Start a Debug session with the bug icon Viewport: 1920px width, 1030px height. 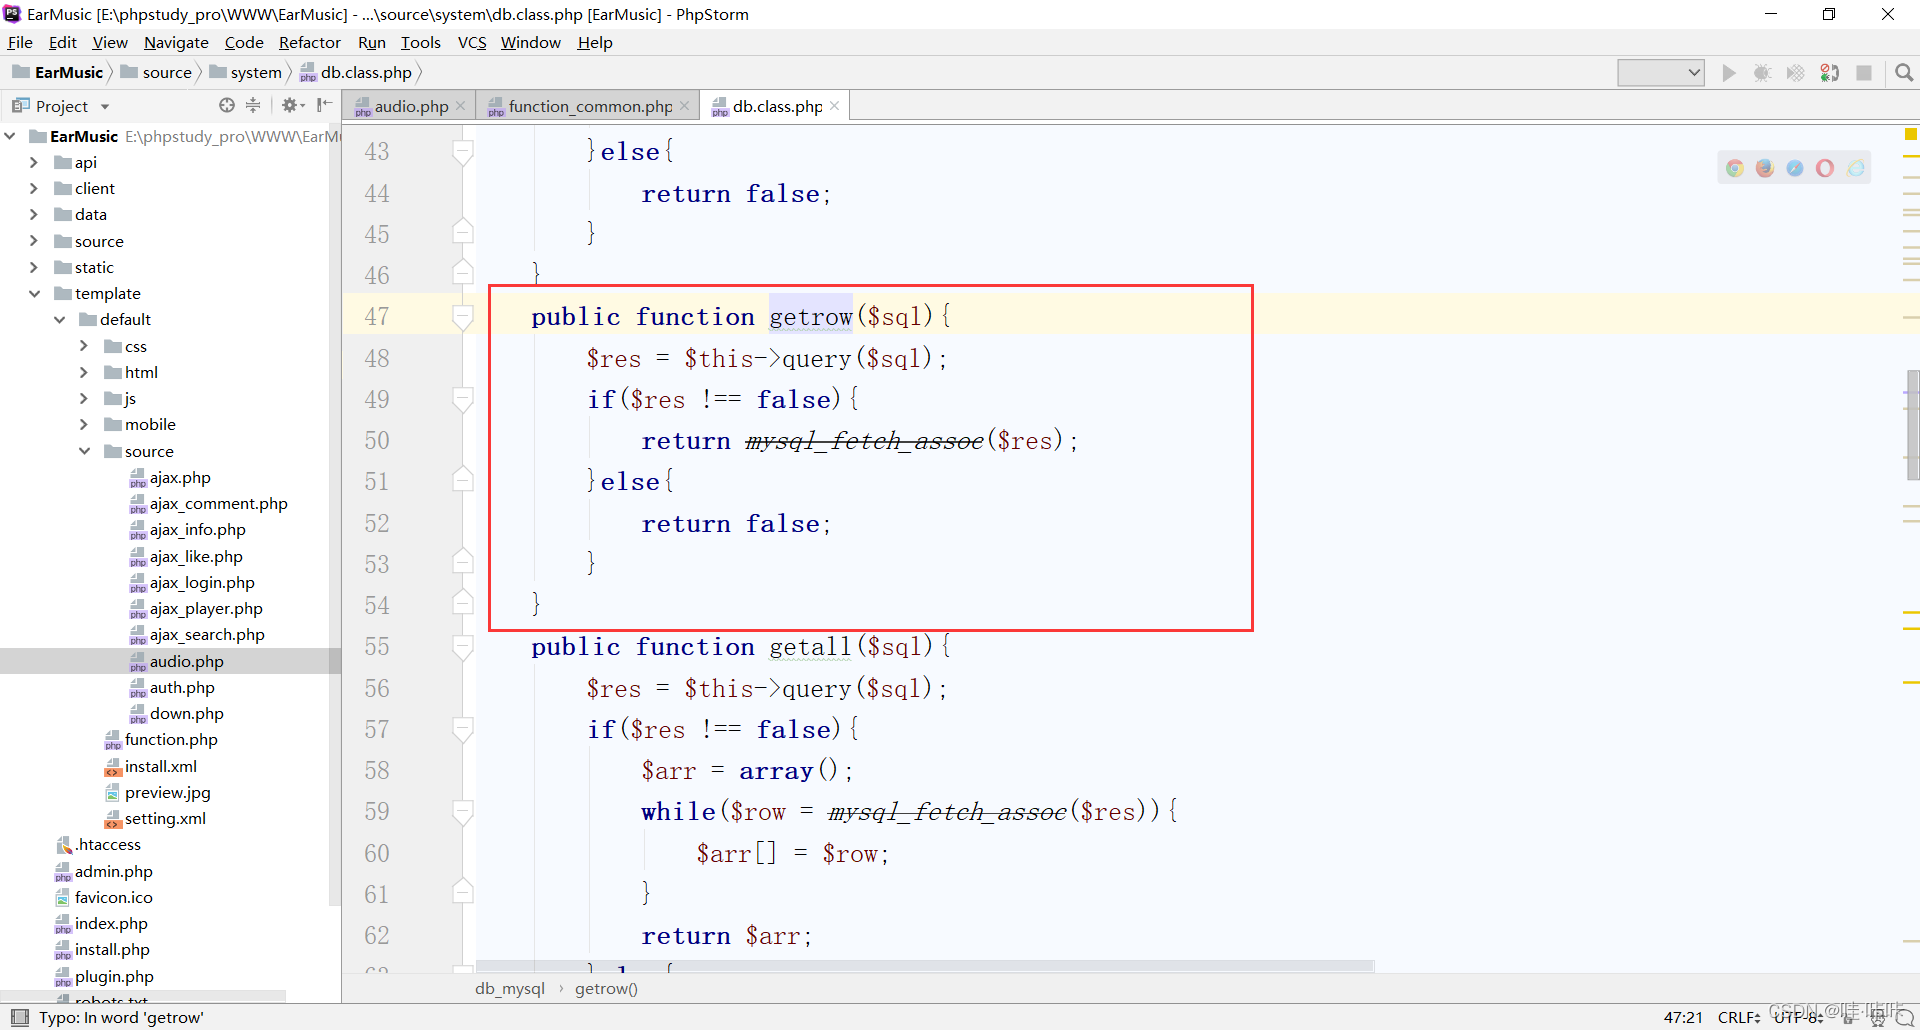[1762, 73]
